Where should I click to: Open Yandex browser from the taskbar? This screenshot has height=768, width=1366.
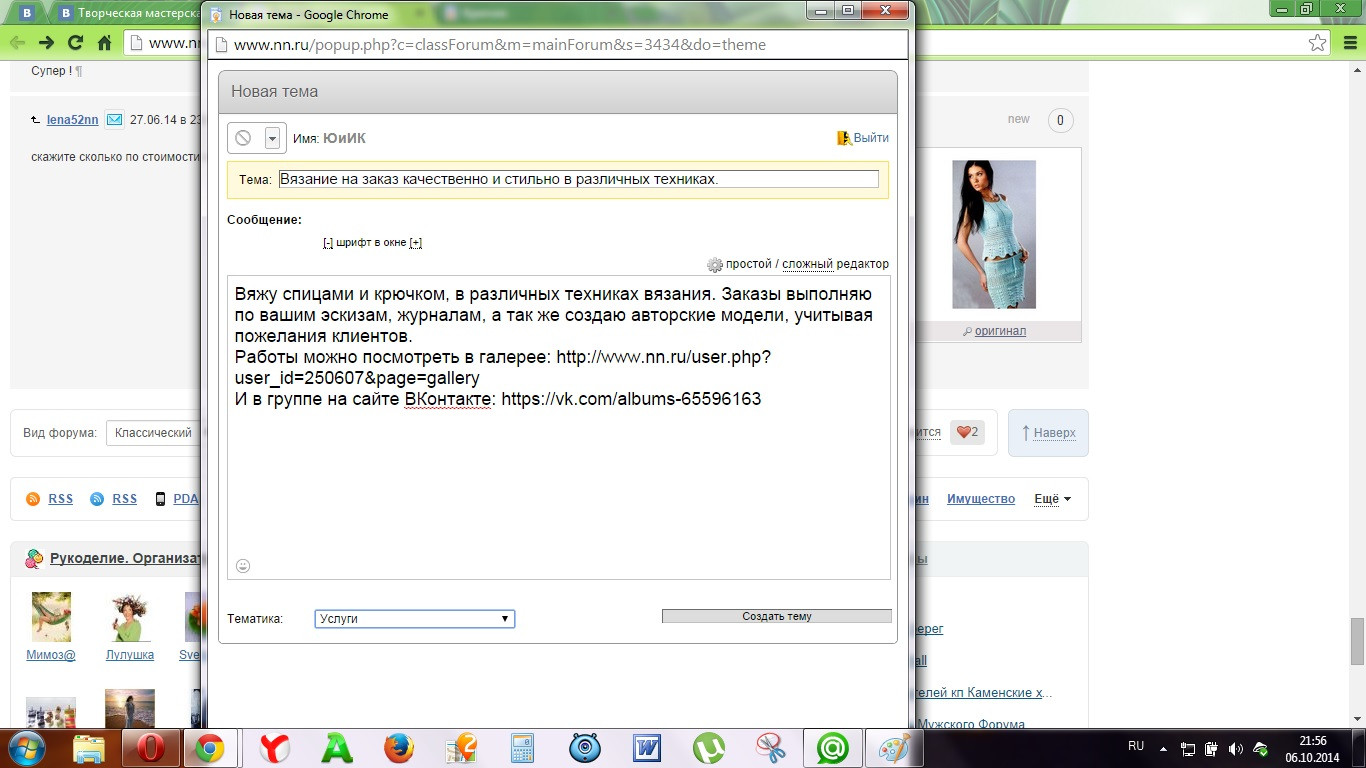[274, 748]
